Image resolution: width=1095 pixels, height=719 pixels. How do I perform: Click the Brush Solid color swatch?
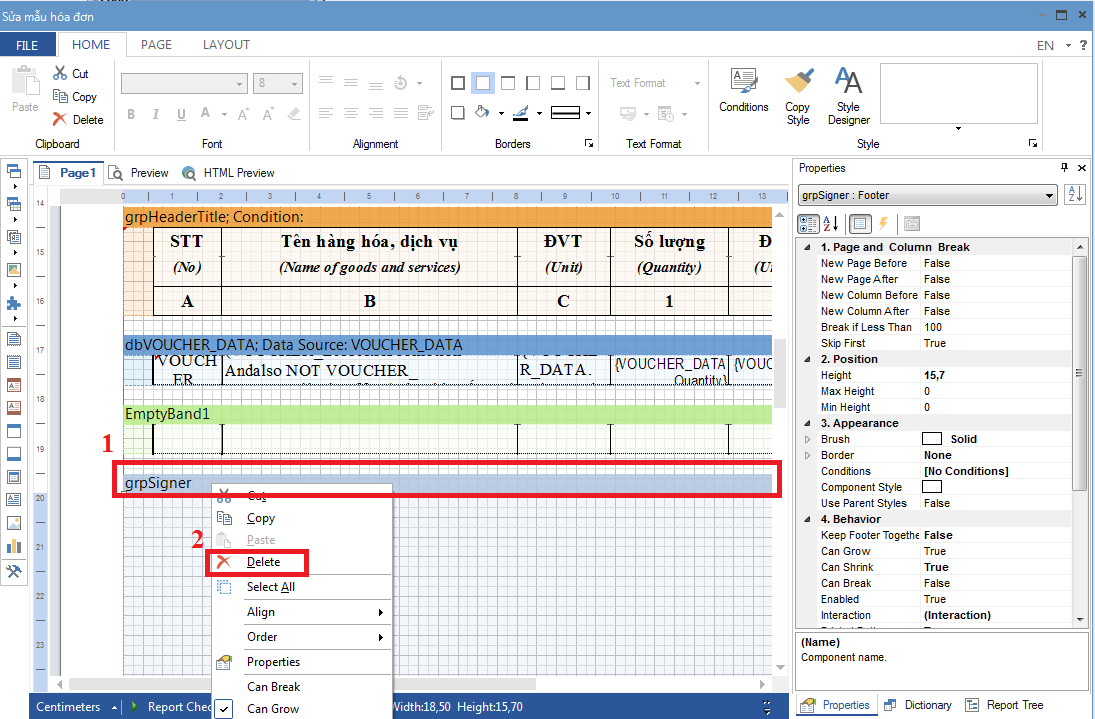[x=932, y=439]
